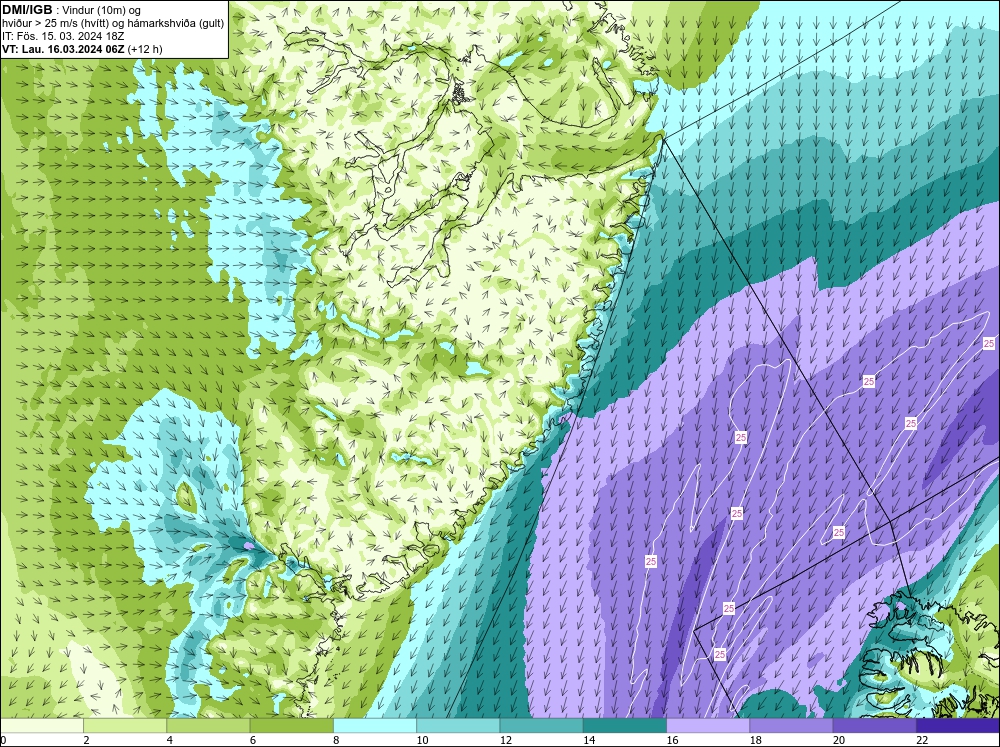Choose the 12–14 m/s teal legend swatch

[541, 725]
